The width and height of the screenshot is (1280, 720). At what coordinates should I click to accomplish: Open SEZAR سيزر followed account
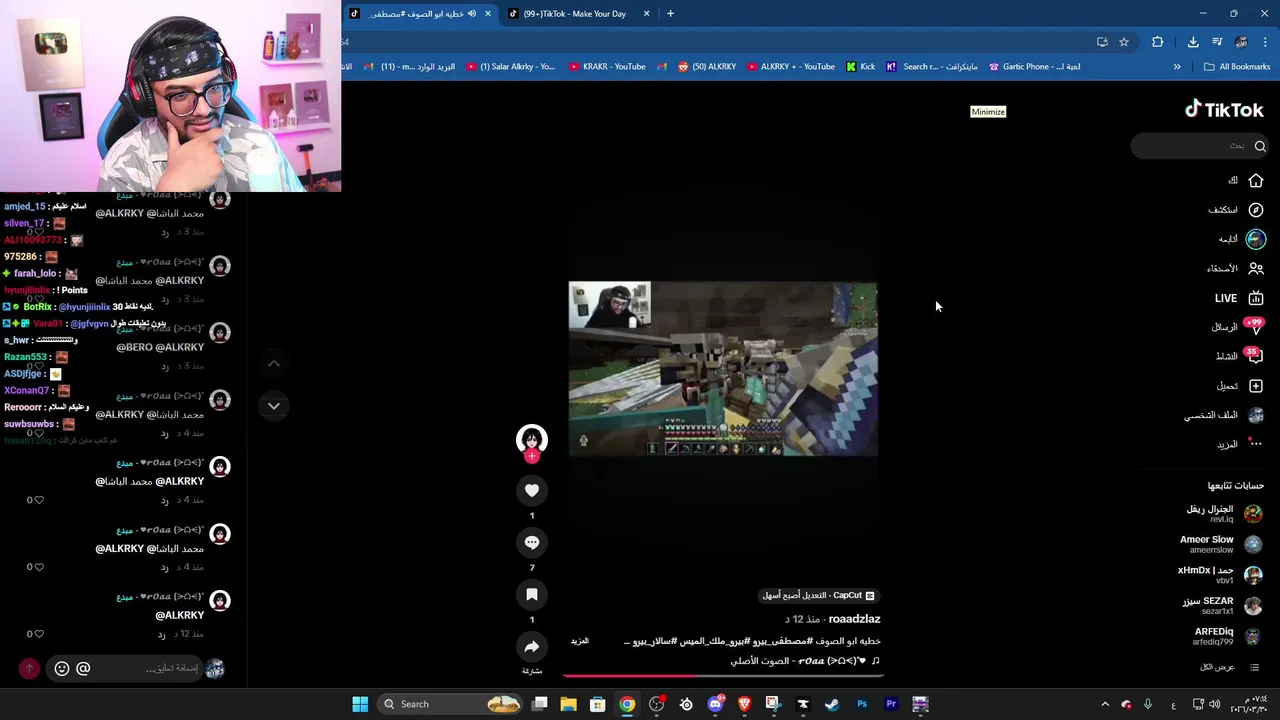(x=1222, y=606)
